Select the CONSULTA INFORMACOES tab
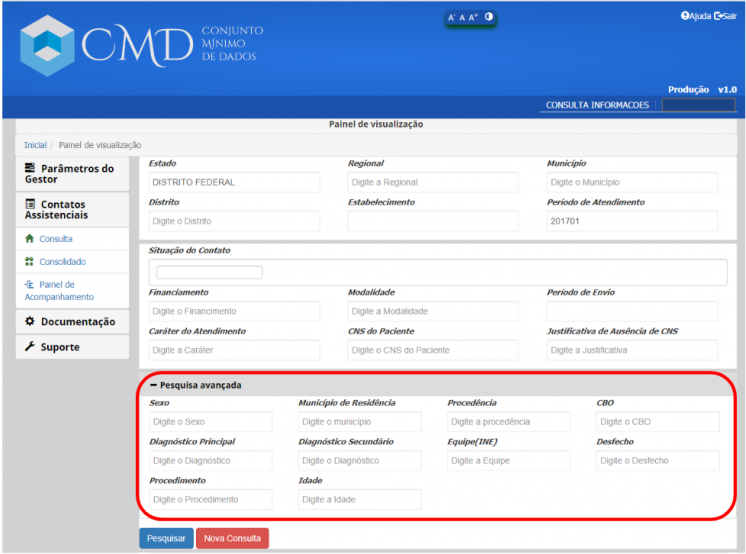Image resolution: width=746 pixels, height=554 pixels. [x=597, y=105]
